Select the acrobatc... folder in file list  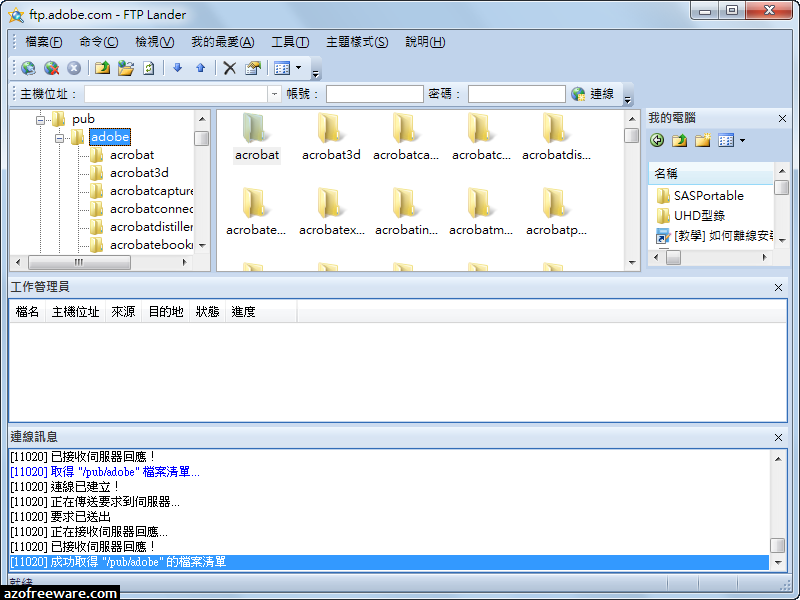click(481, 137)
